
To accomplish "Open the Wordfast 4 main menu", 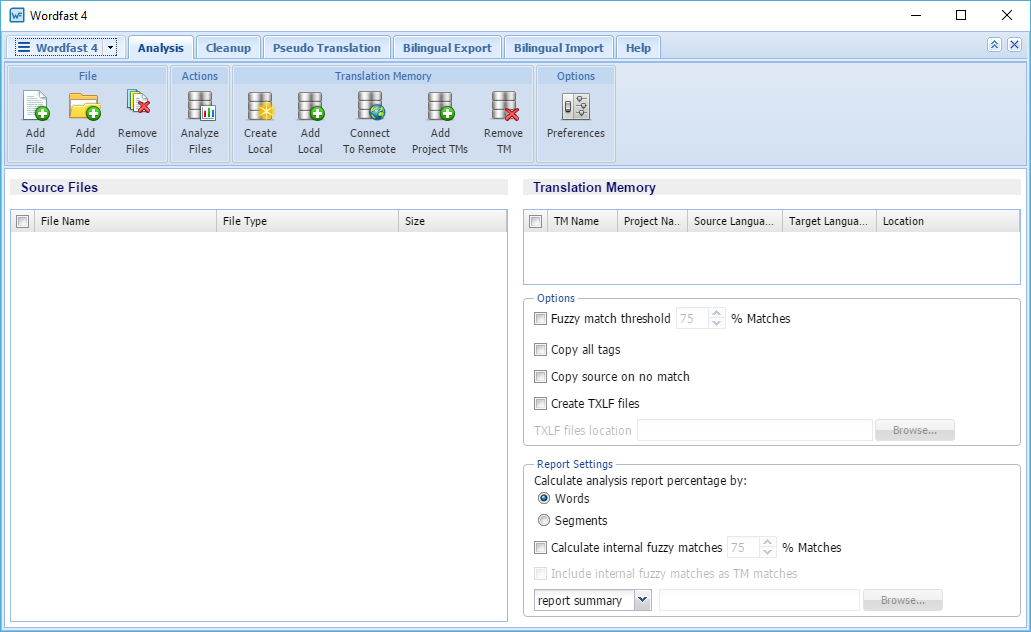I will click(58, 47).
